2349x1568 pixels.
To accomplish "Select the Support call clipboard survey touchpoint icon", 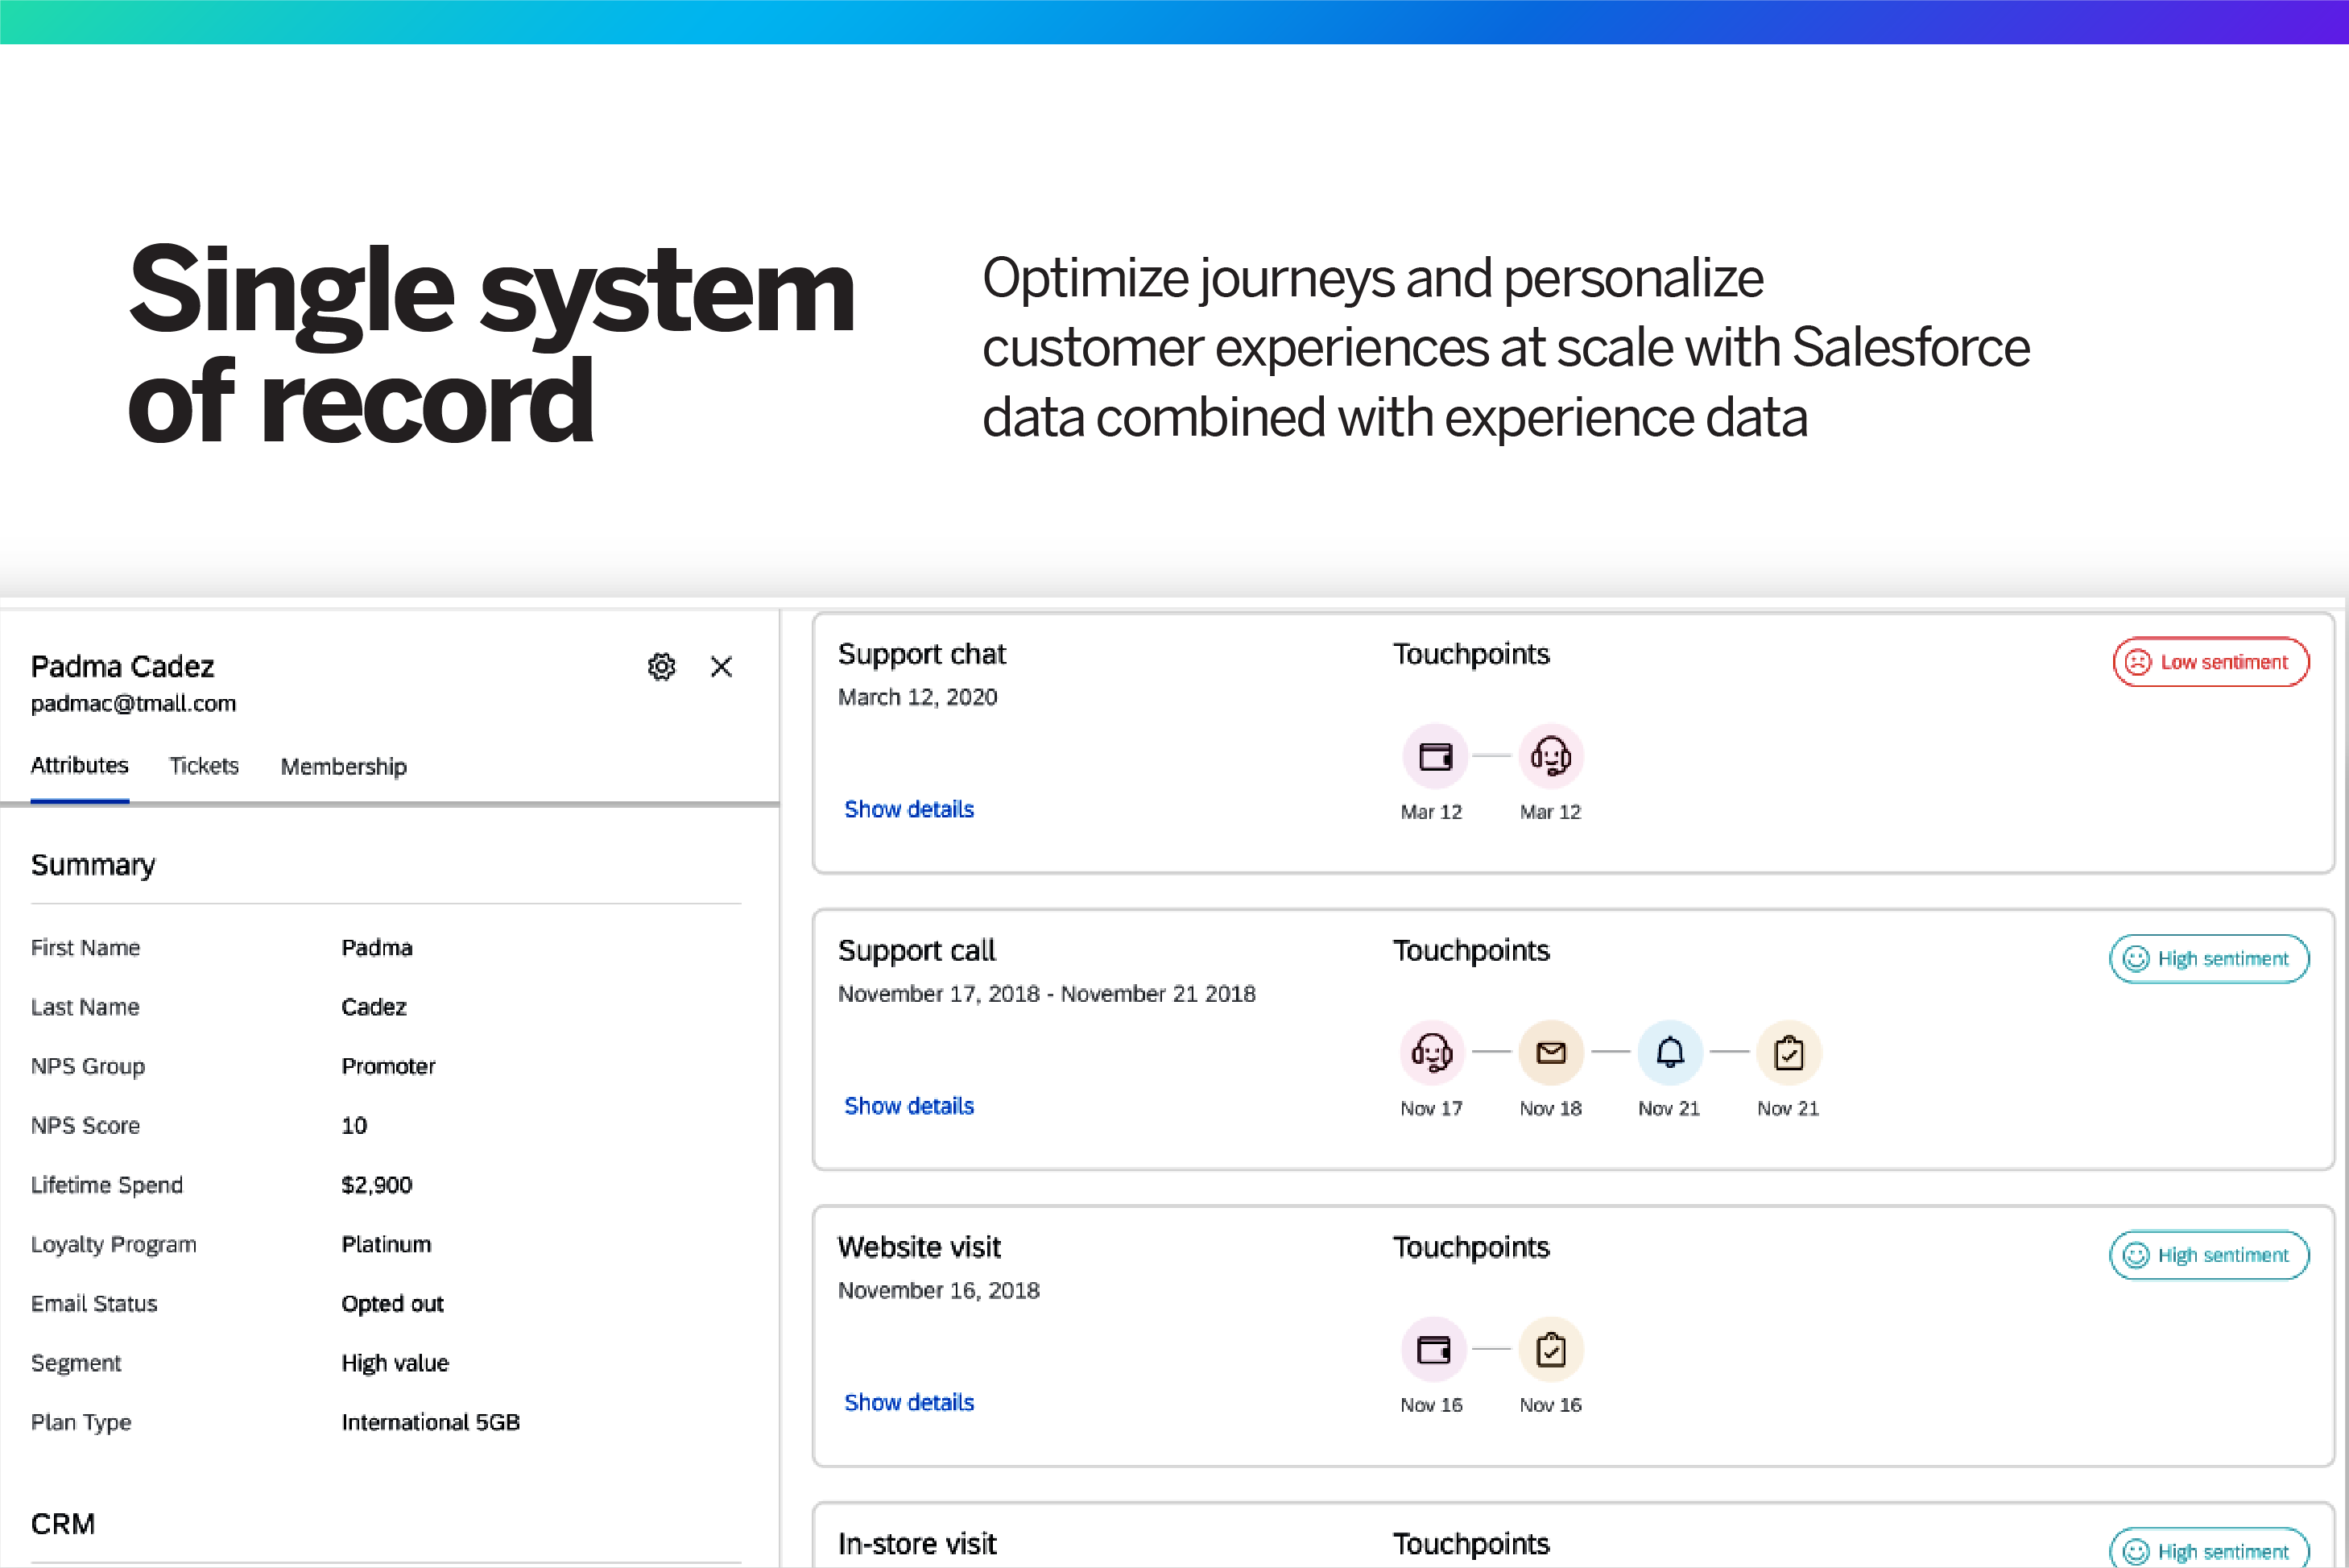I will (1788, 1052).
